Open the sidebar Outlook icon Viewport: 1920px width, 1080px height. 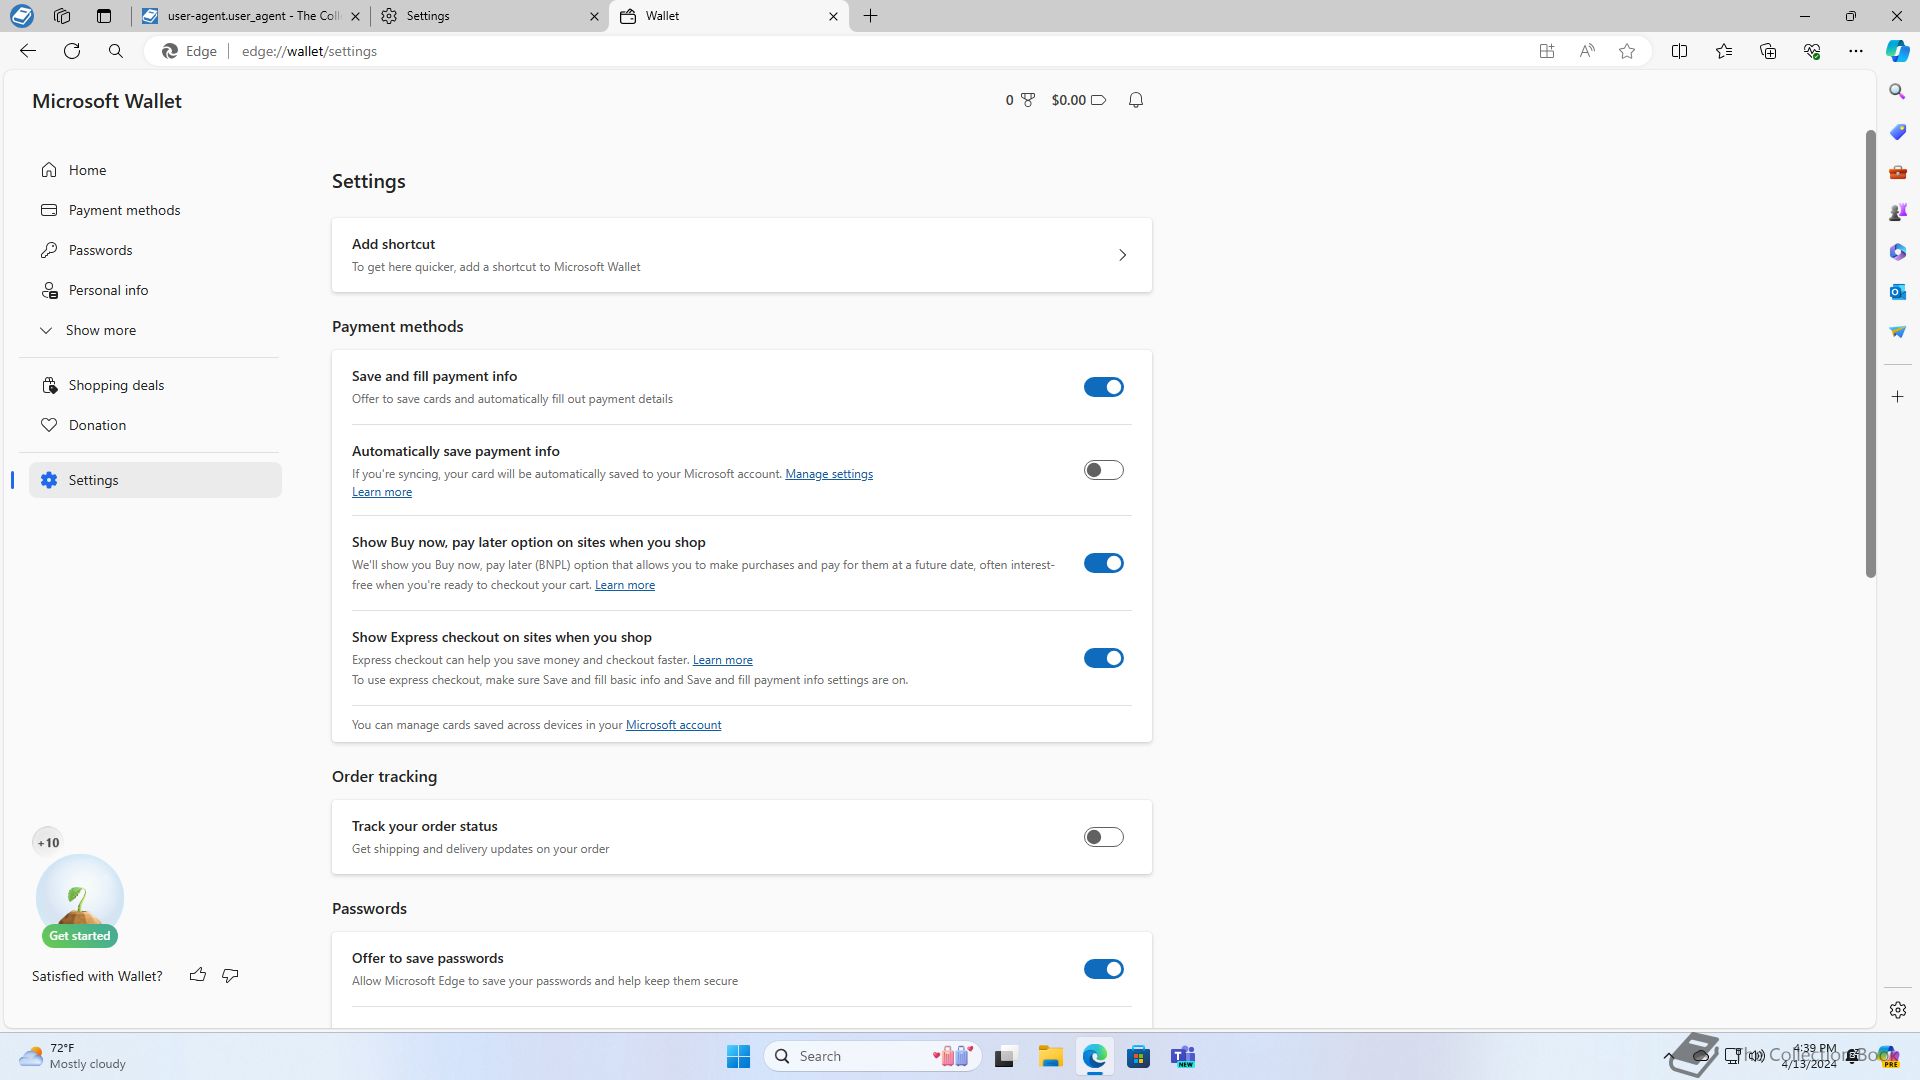[x=1897, y=292]
